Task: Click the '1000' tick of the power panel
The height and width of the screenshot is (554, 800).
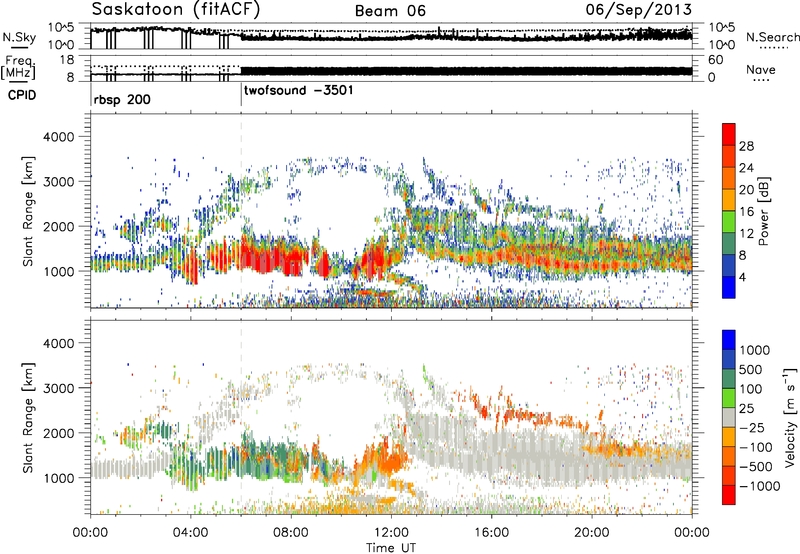Action: coord(58,271)
